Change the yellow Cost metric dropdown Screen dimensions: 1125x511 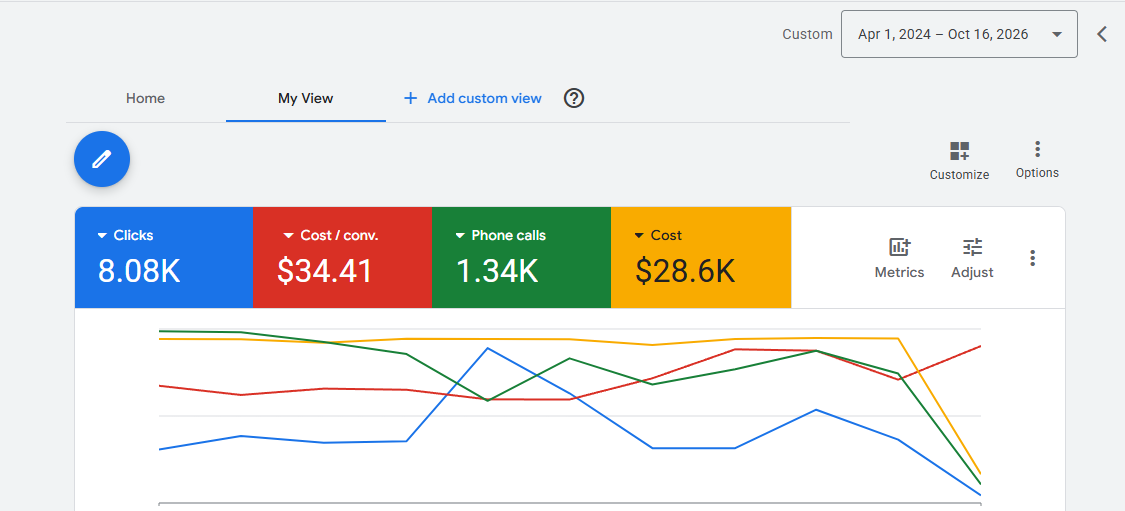coord(658,235)
